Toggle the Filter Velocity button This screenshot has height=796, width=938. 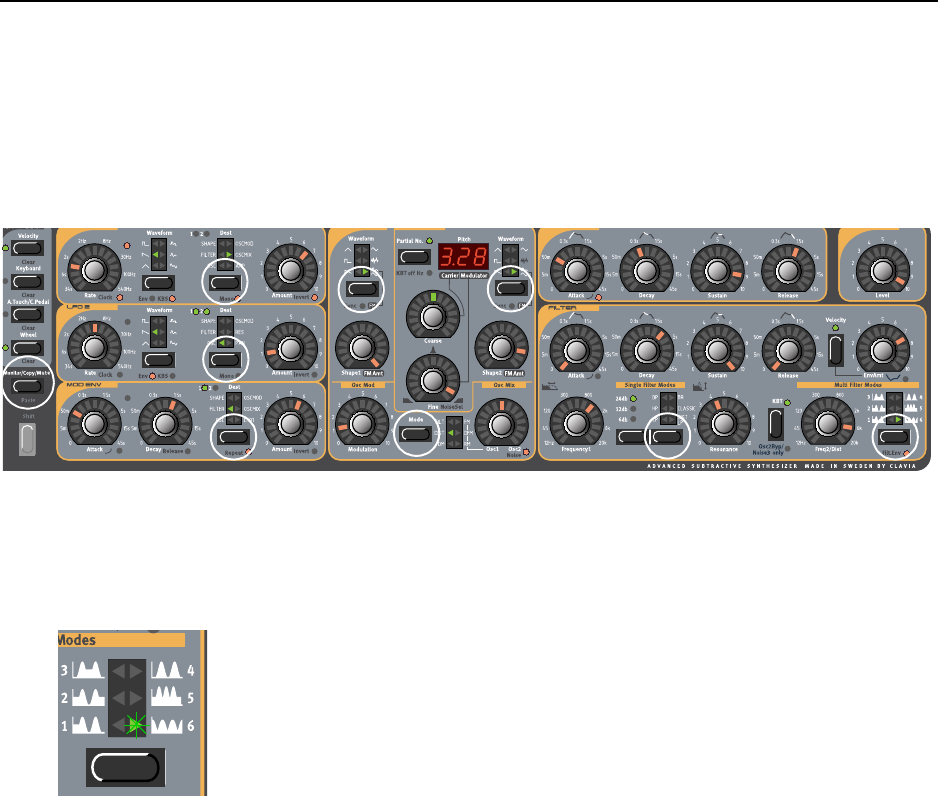coord(836,350)
